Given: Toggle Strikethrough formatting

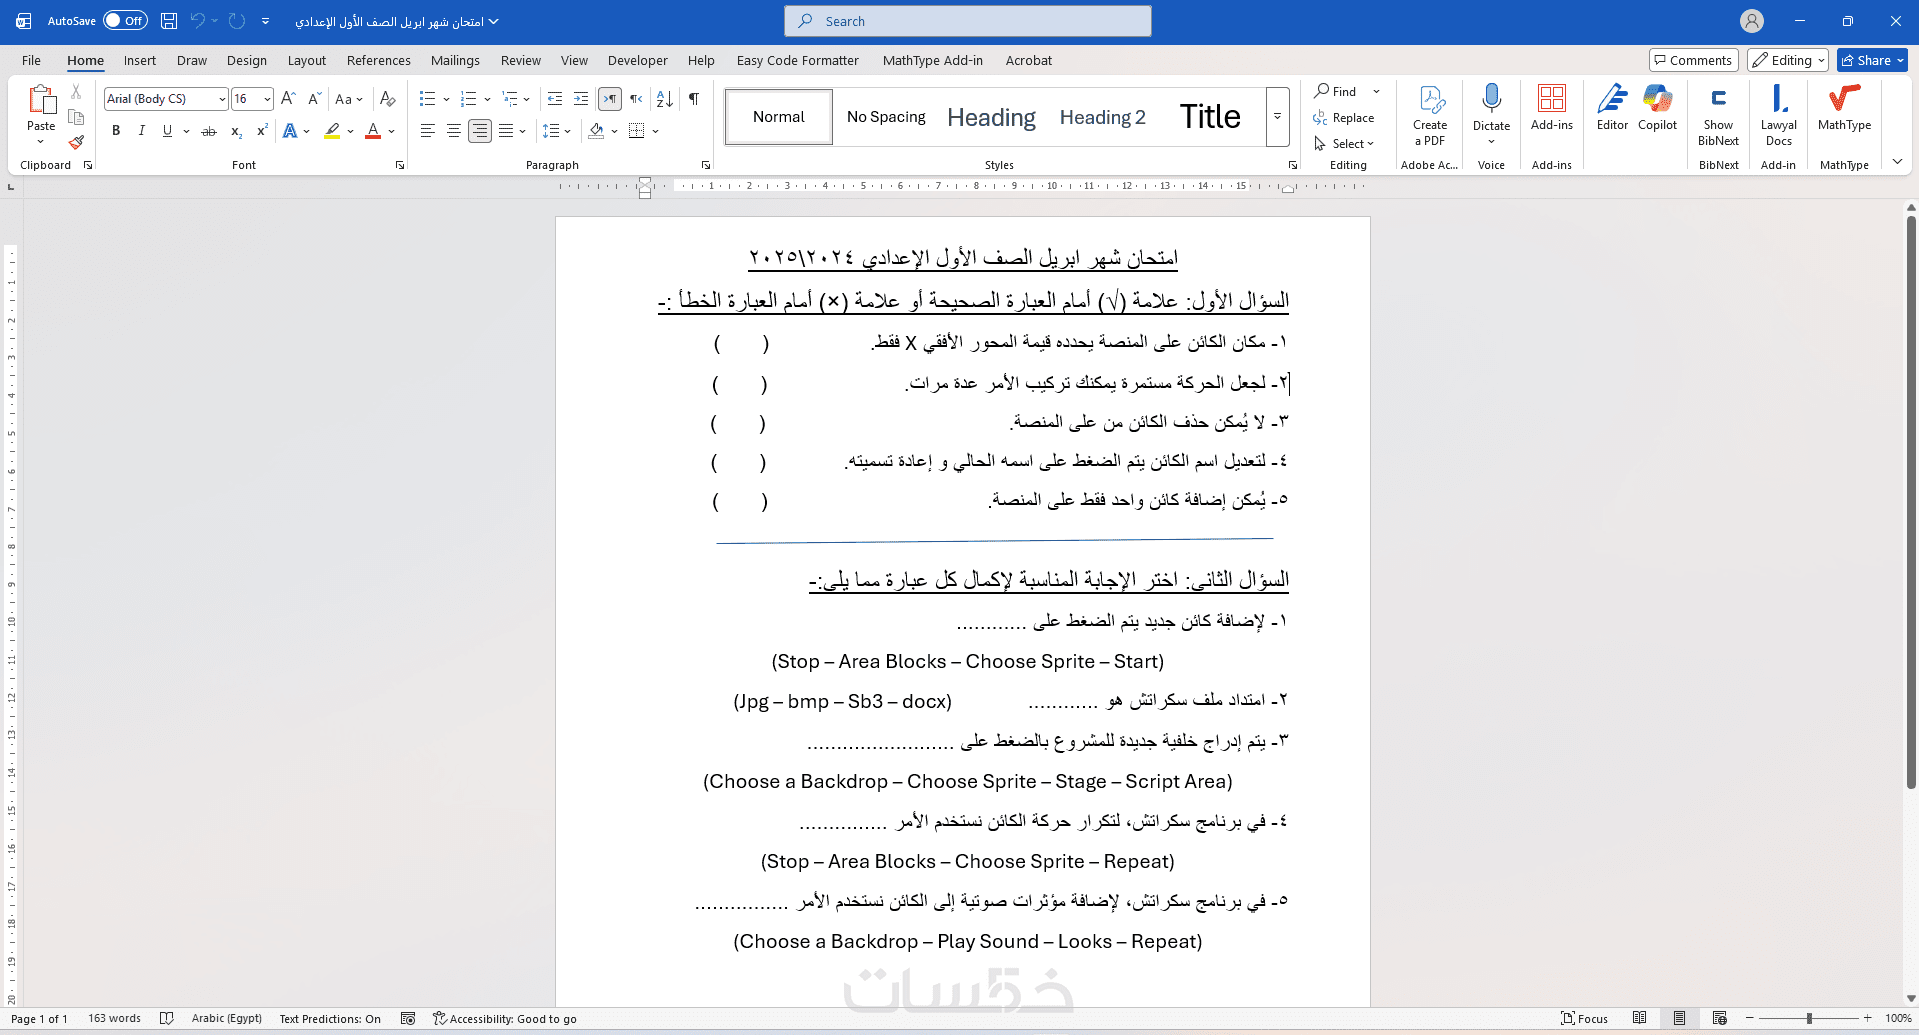Looking at the screenshot, I should (x=209, y=131).
